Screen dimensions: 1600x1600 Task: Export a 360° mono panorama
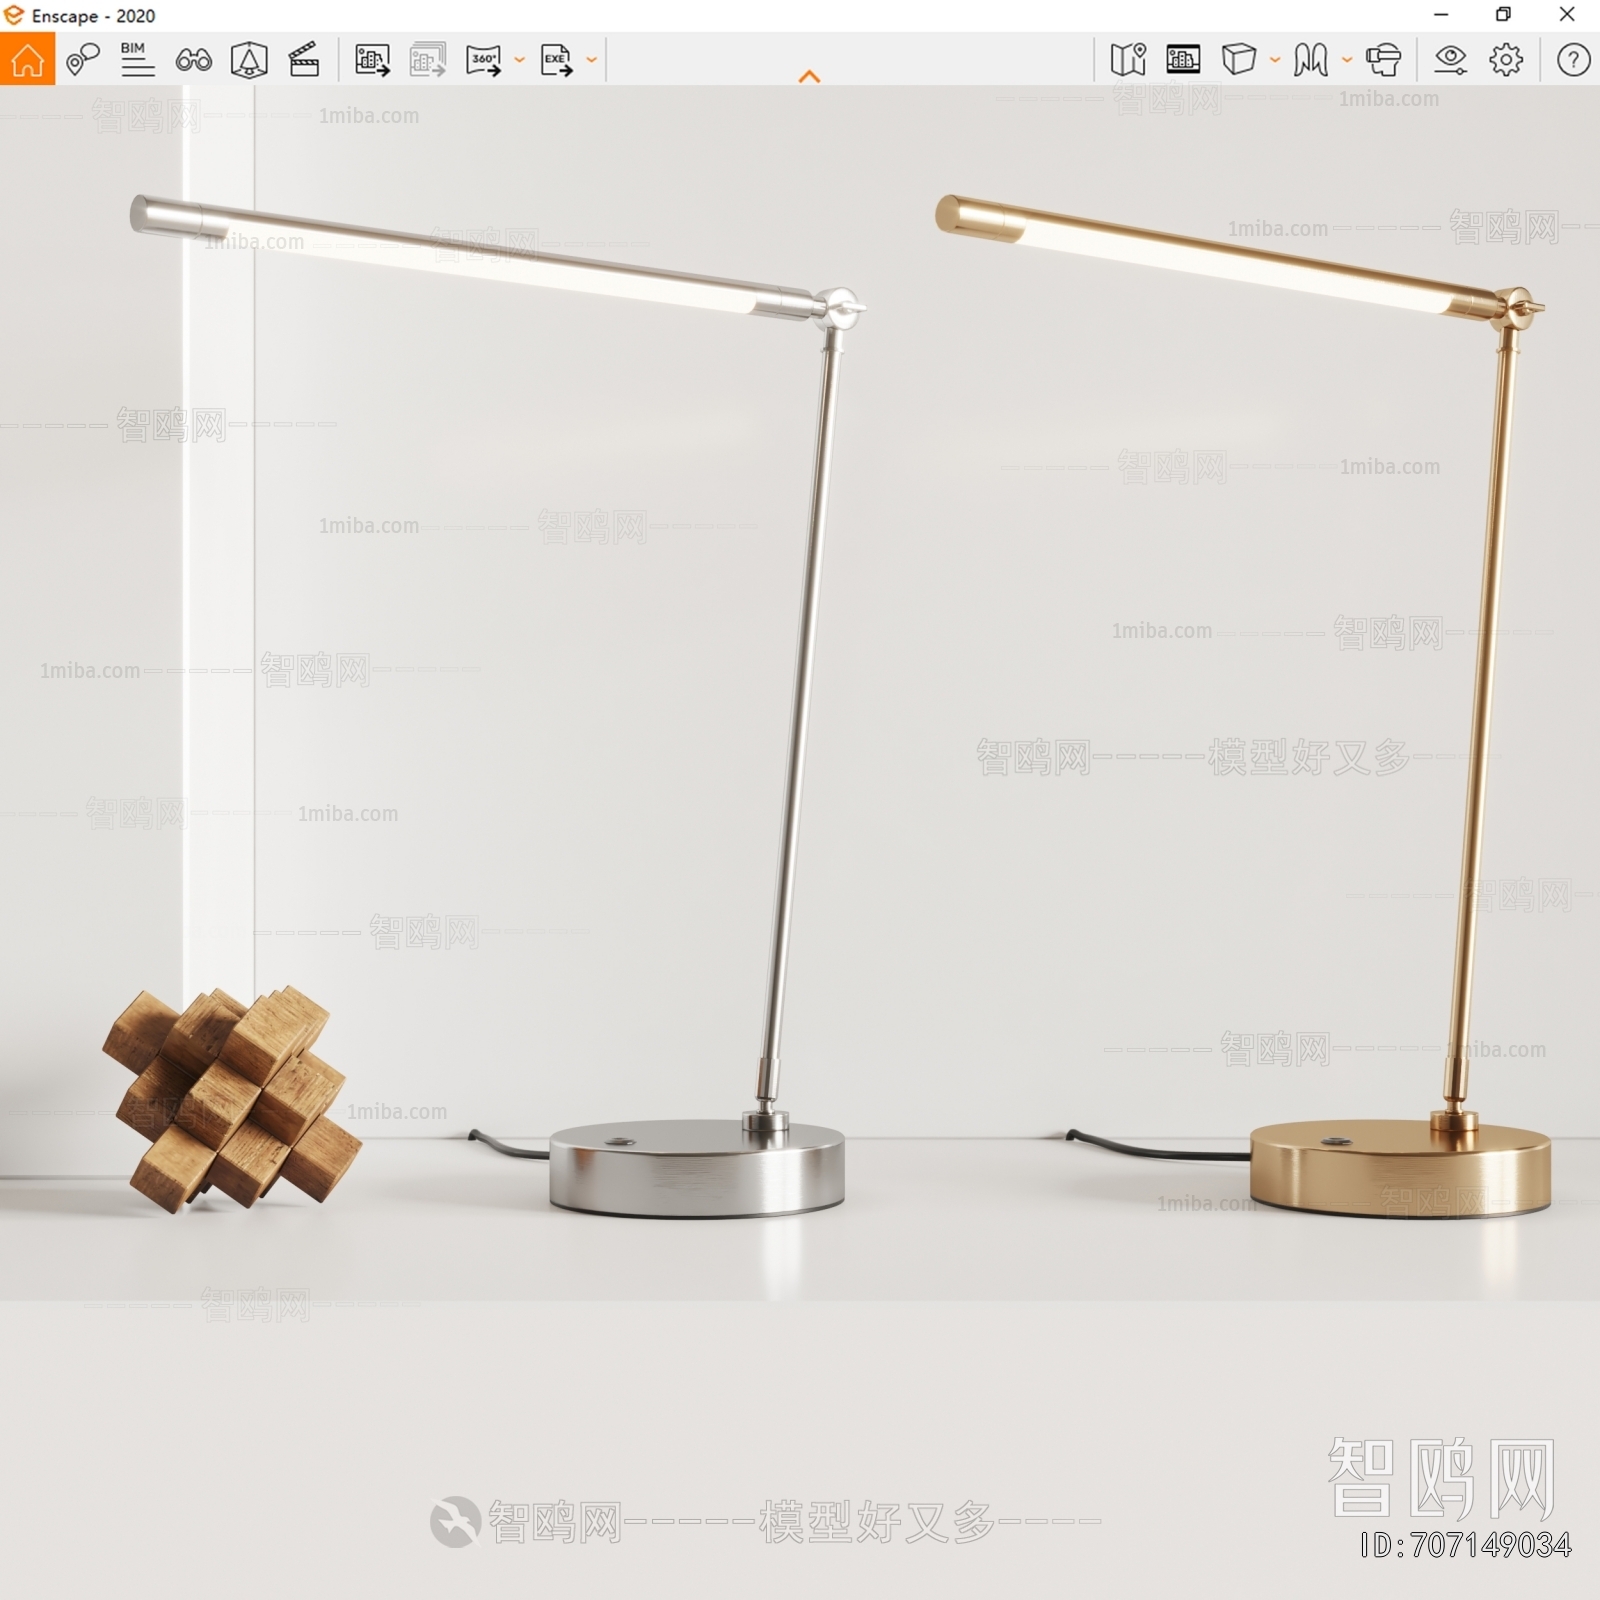[x=484, y=60]
